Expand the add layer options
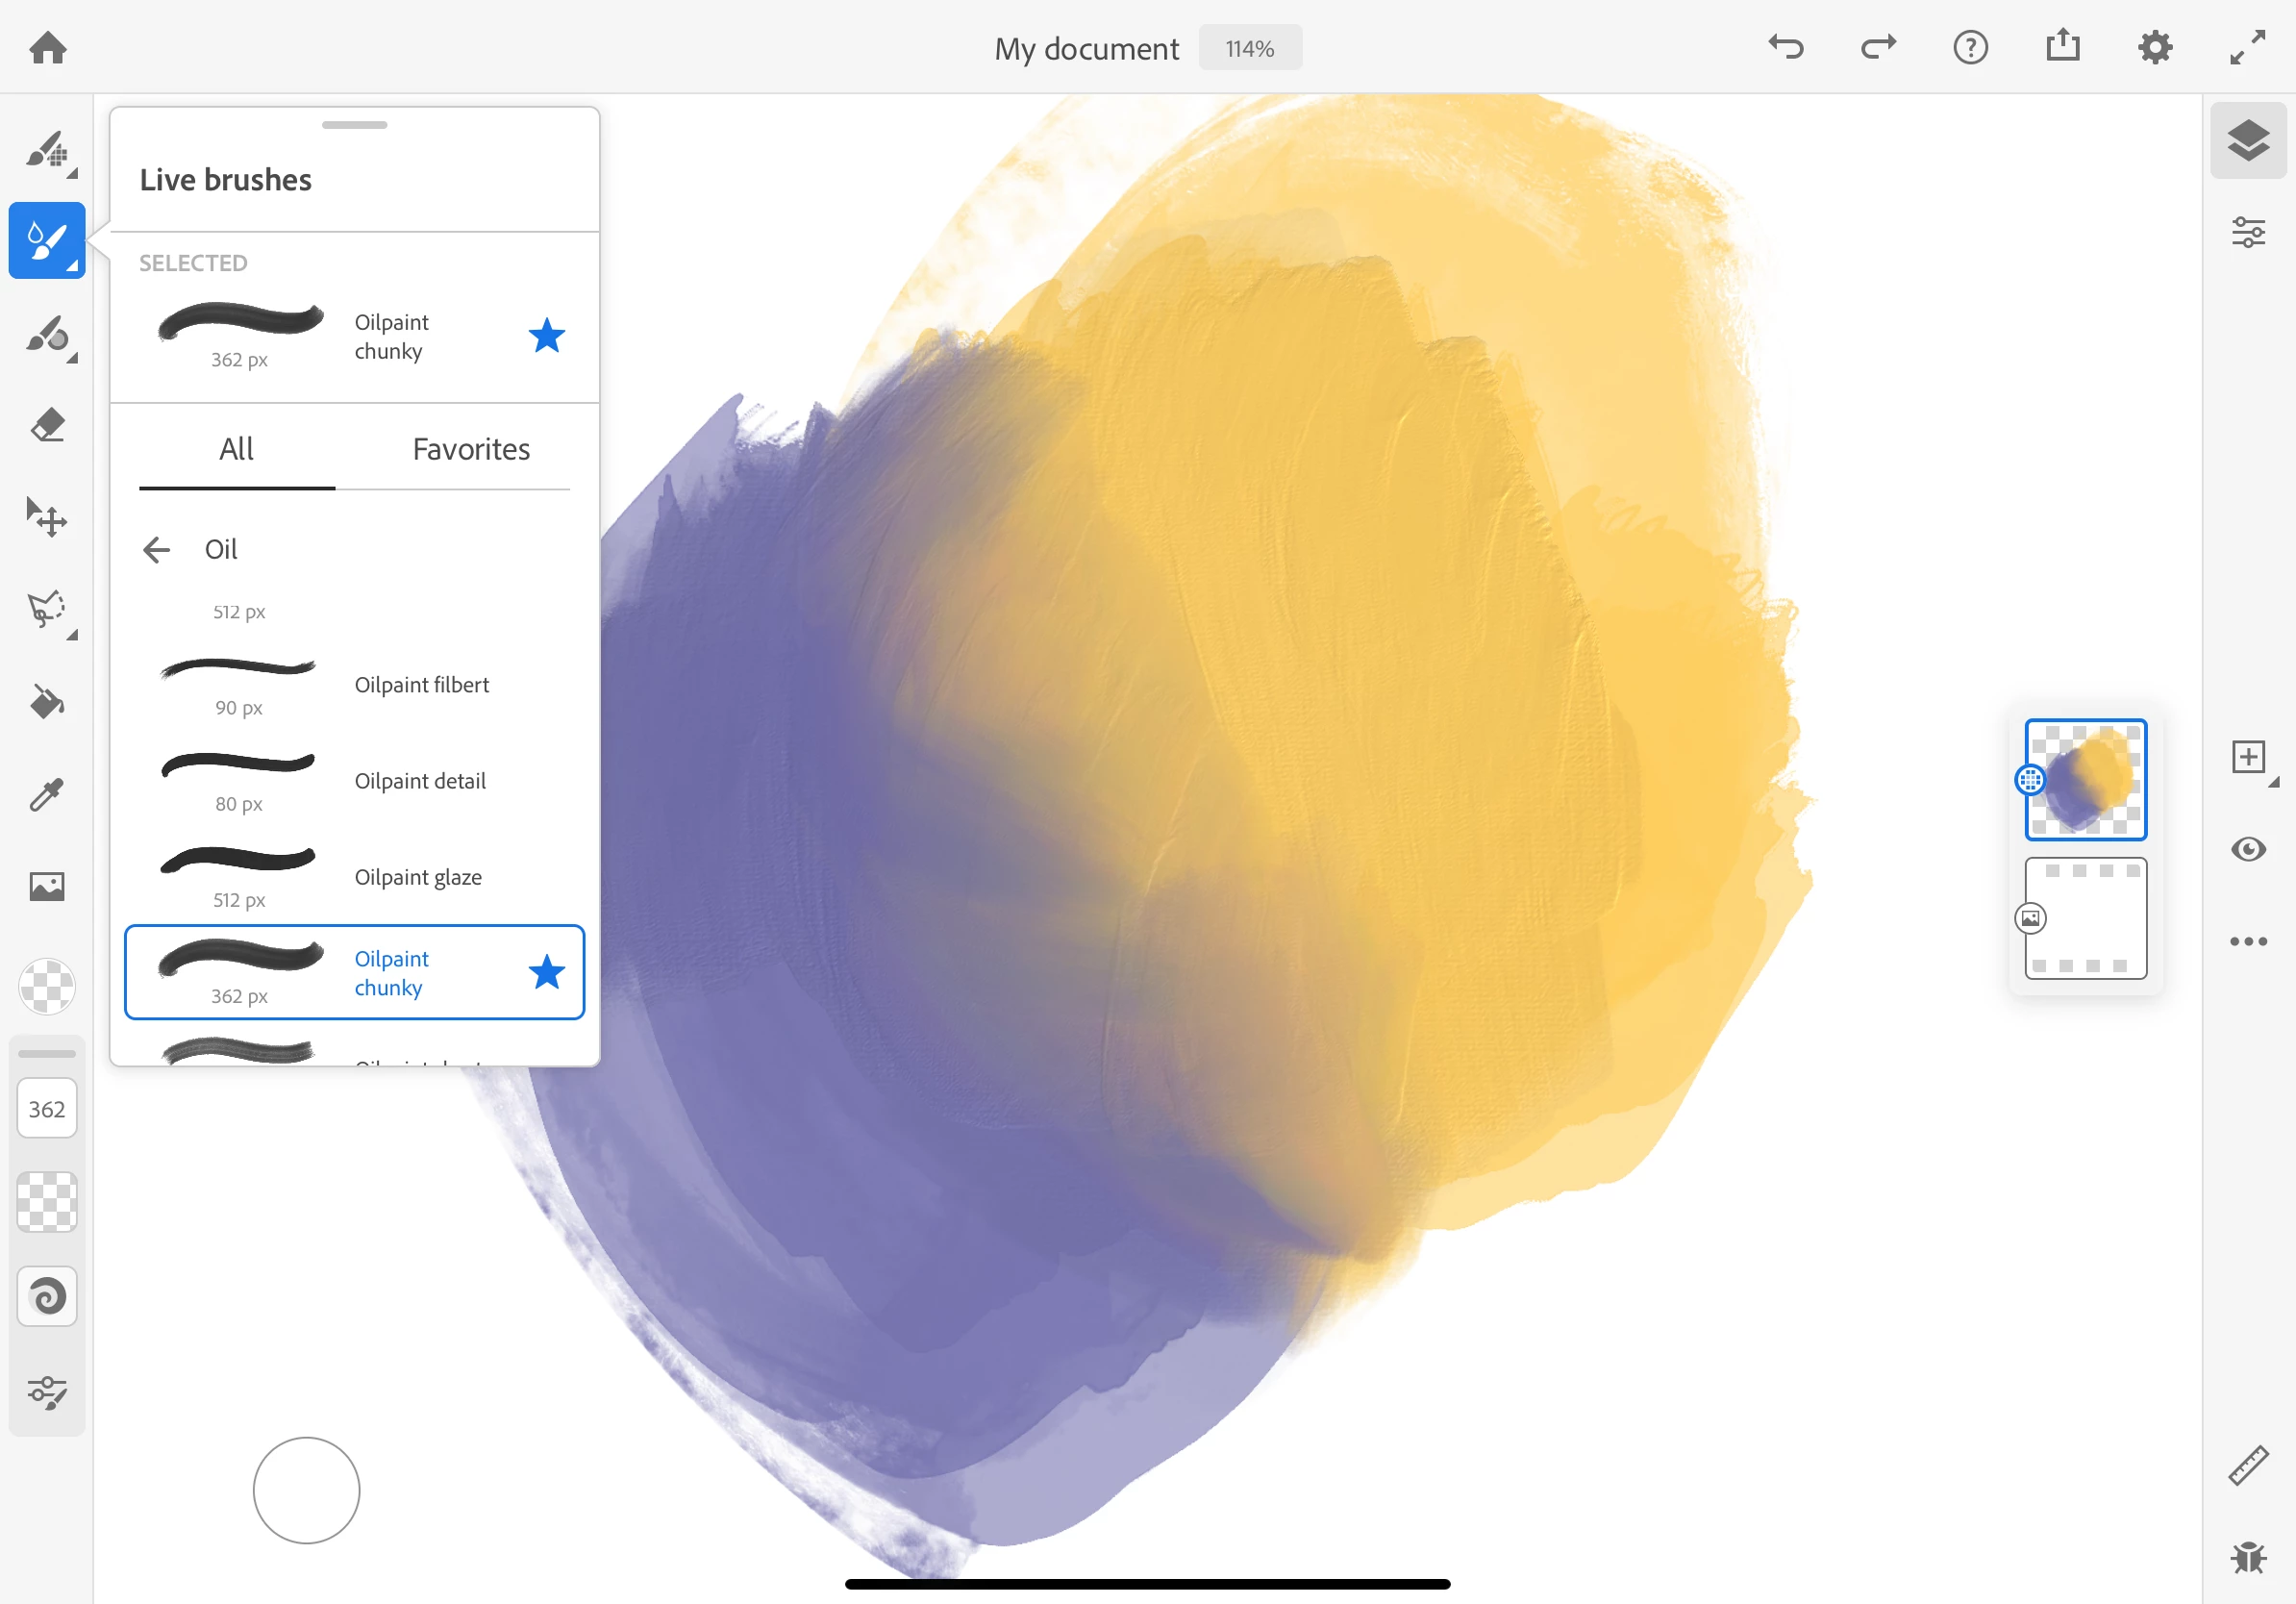Screen dimensions: 2296x1604 (2250, 758)
